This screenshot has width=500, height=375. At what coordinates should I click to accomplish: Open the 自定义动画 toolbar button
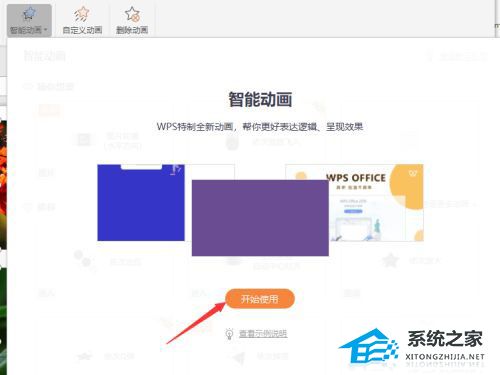[82, 20]
